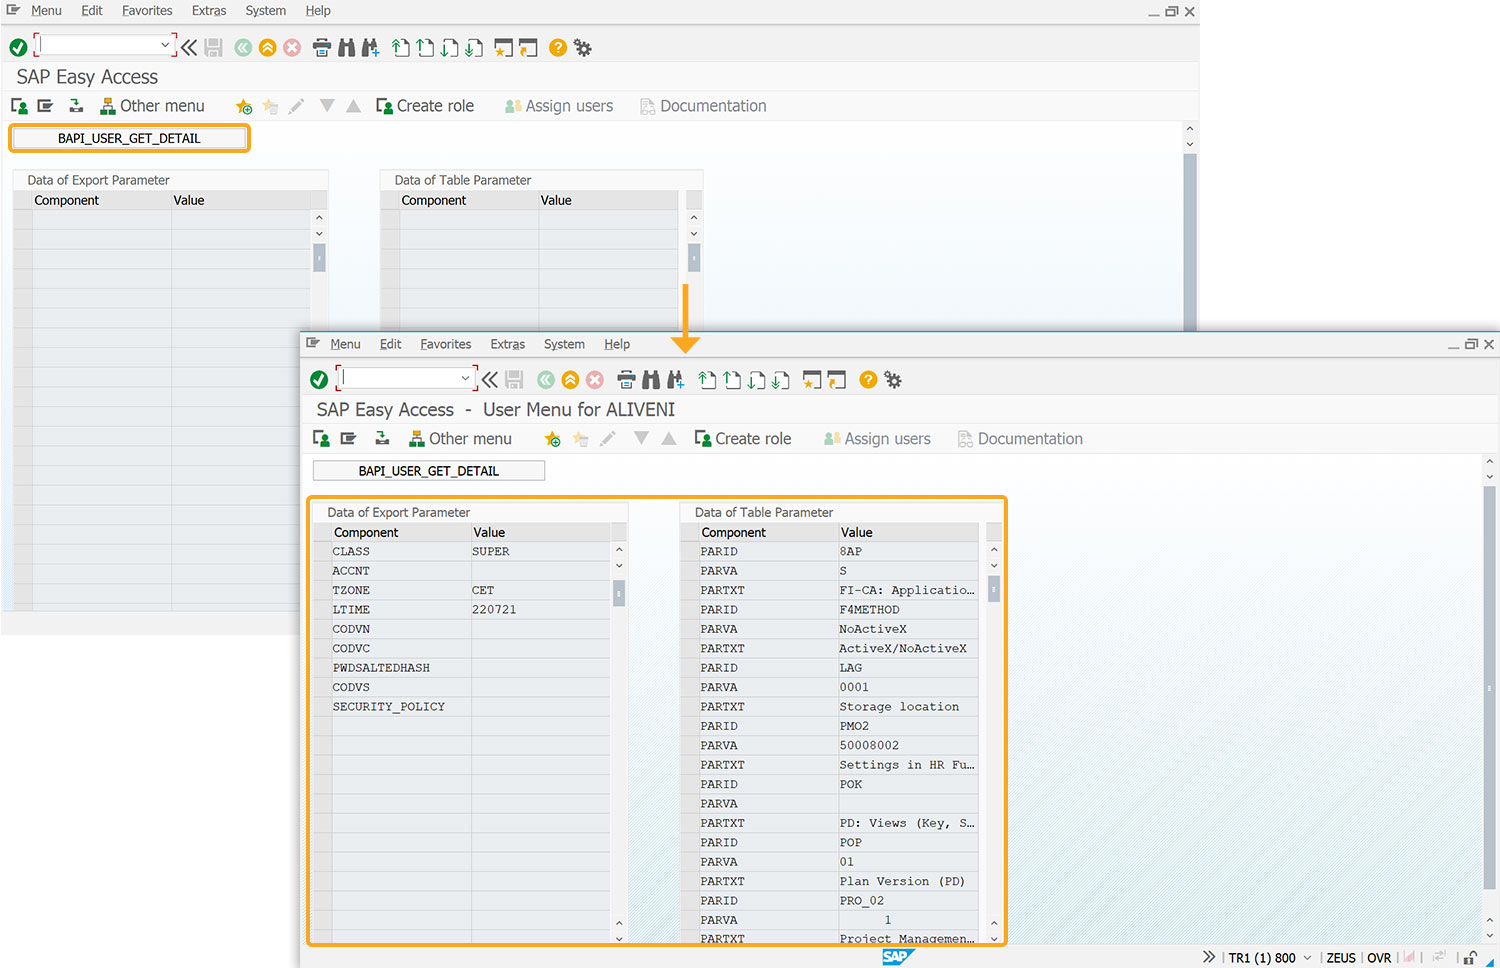Image resolution: width=1500 pixels, height=968 pixels.
Task: Click Change Favorites pencil in ALIVENI window
Action: (x=607, y=439)
